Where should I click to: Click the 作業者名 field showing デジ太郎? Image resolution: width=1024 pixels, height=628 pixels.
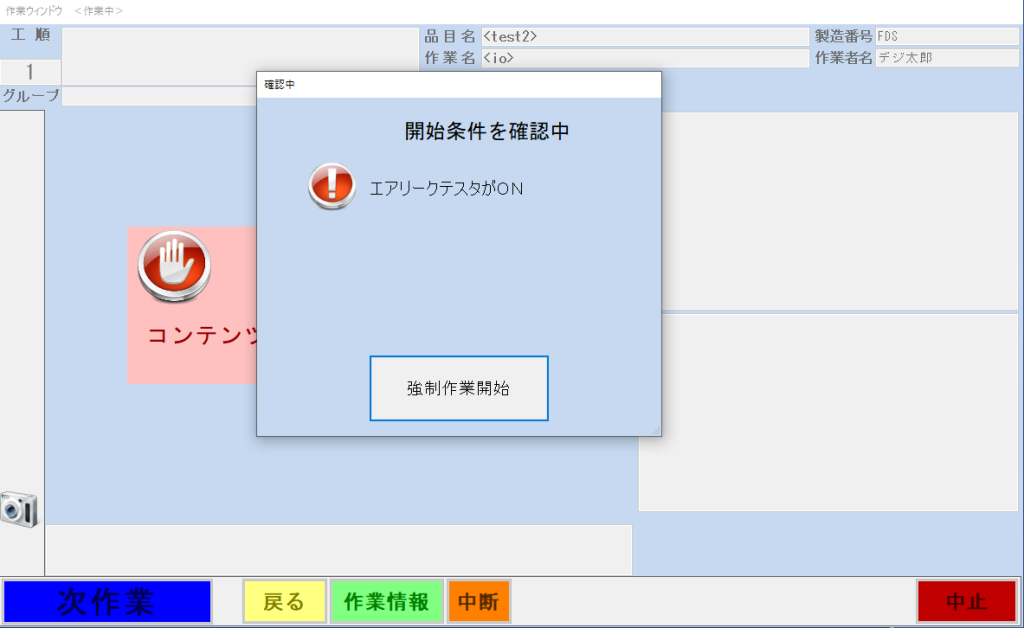coord(947,58)
